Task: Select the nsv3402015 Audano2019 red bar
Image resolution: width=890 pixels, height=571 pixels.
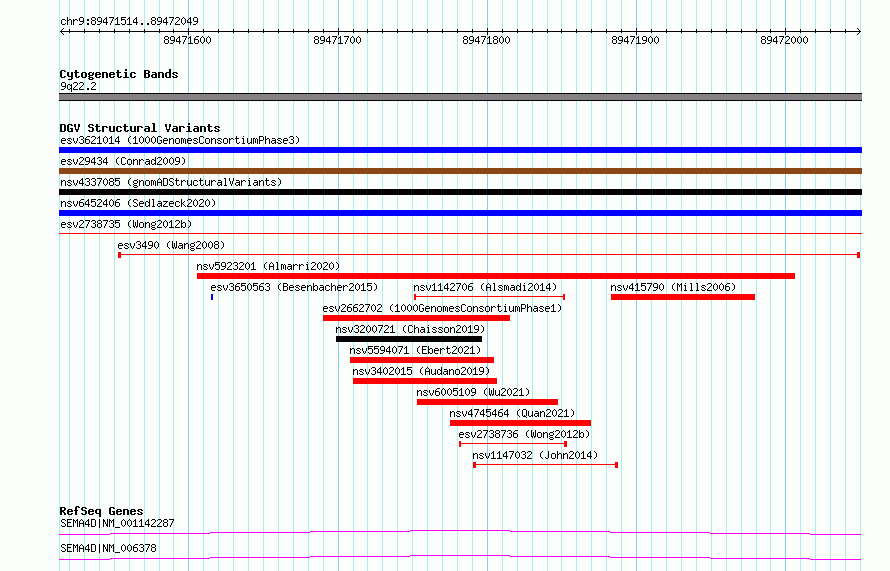Action: [425, 381]
